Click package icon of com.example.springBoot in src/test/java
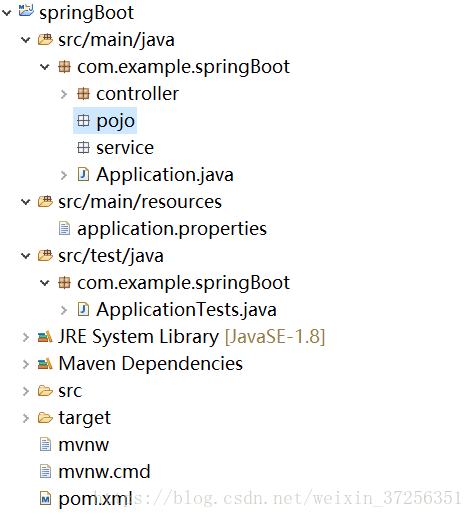Viewport: 474px width, 518px height. coord(64,283)
